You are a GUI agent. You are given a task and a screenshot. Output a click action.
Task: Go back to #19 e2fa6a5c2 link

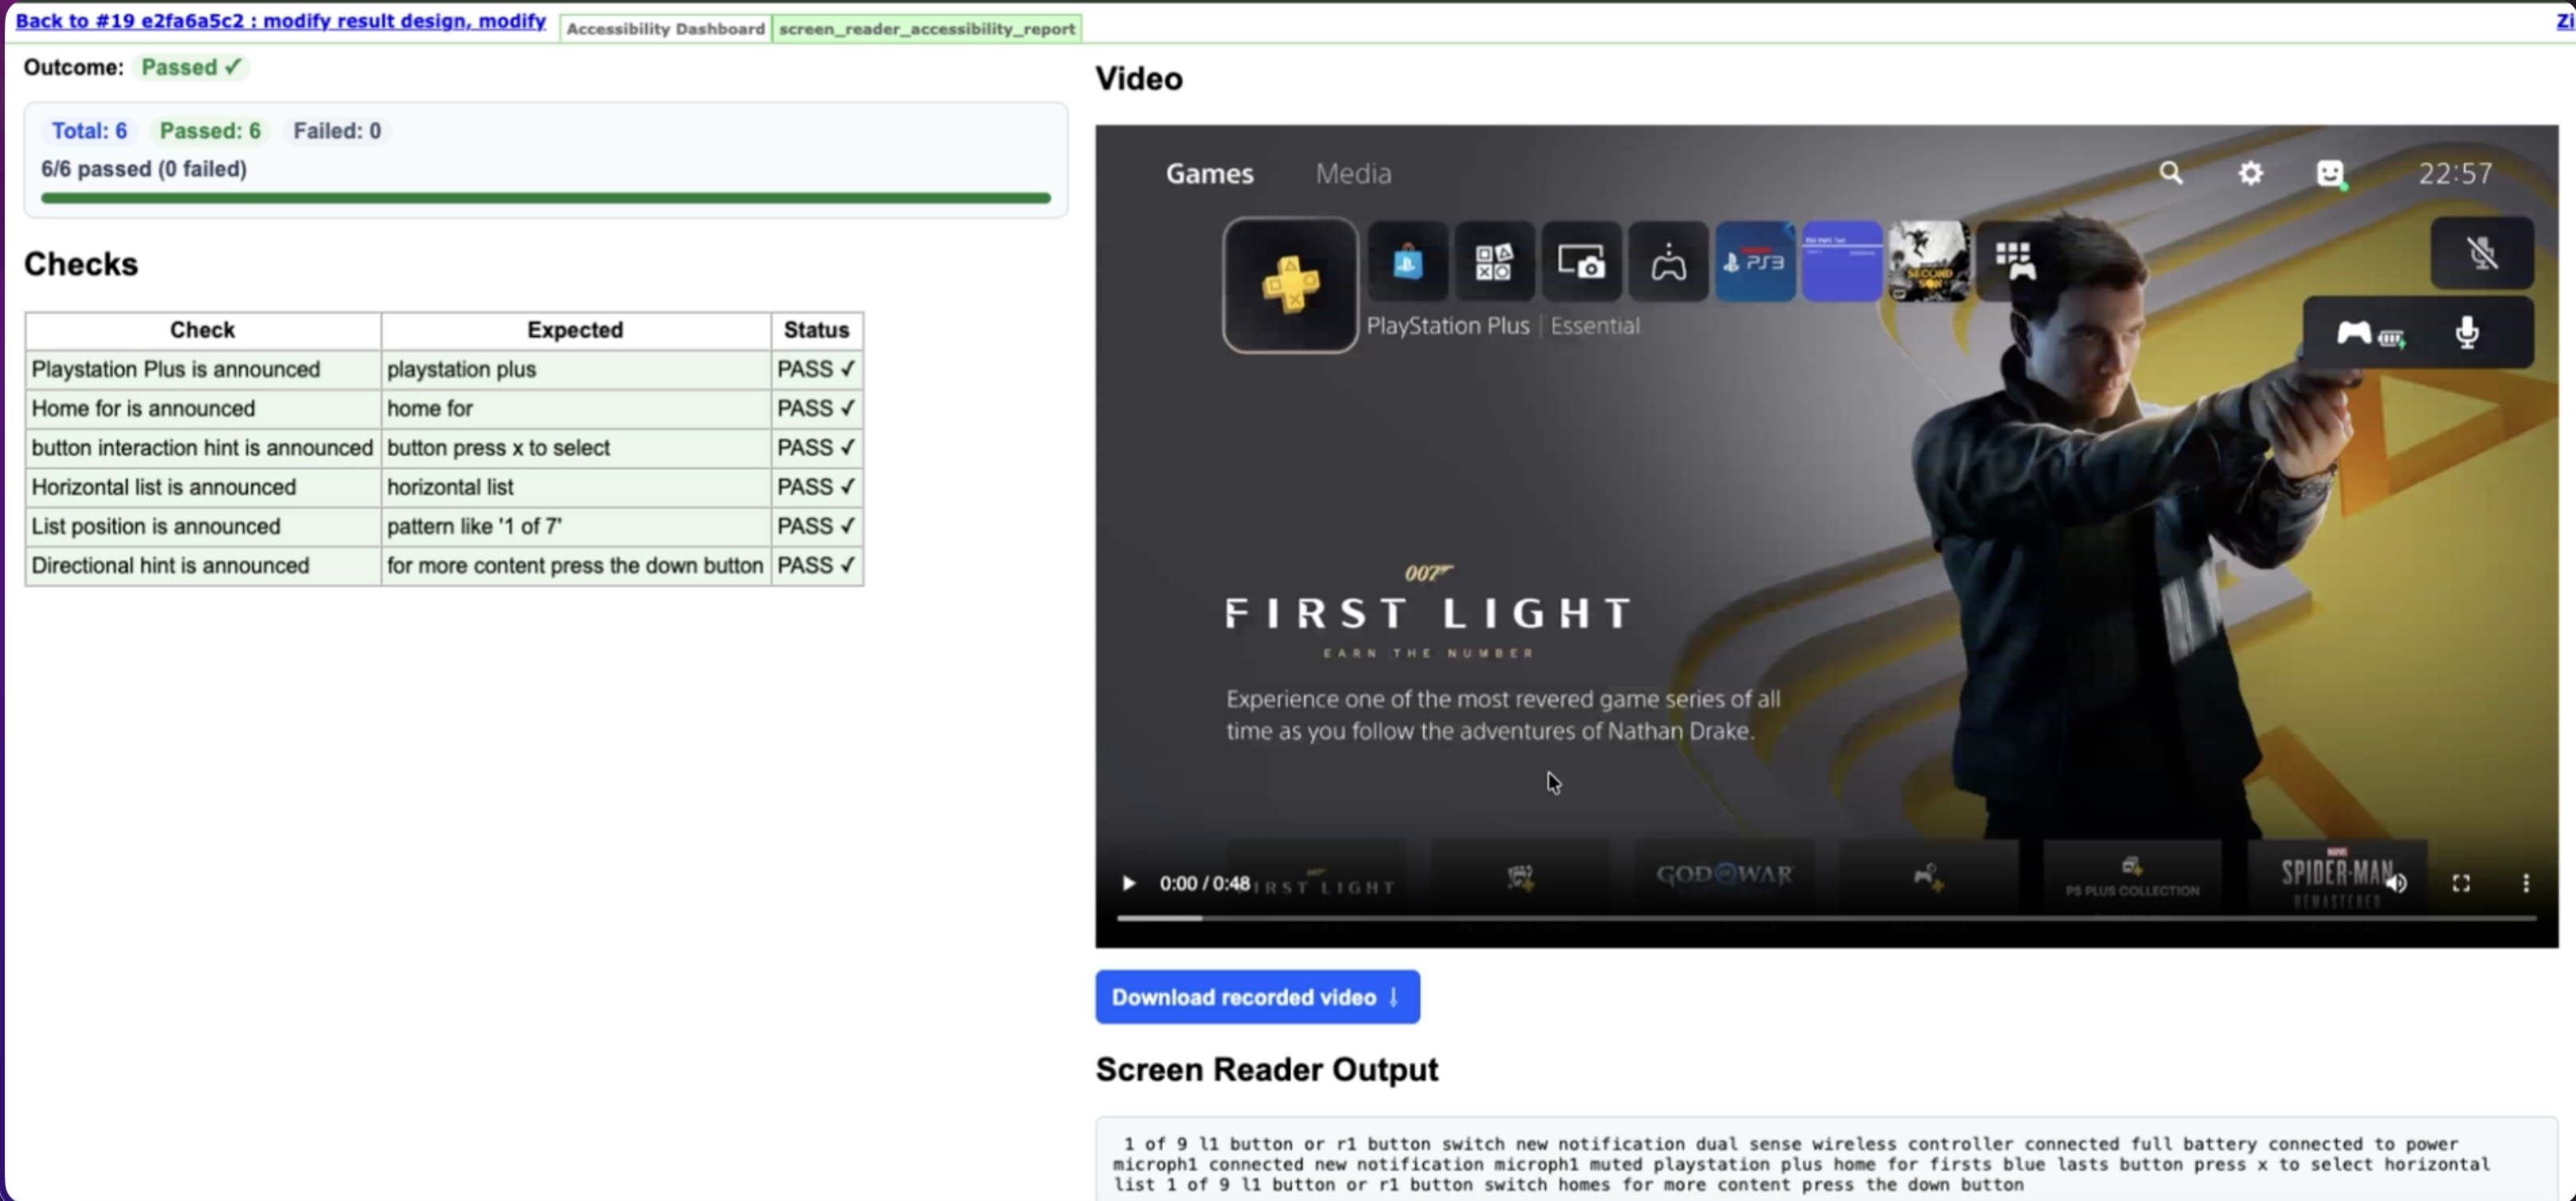click(281, 21)
